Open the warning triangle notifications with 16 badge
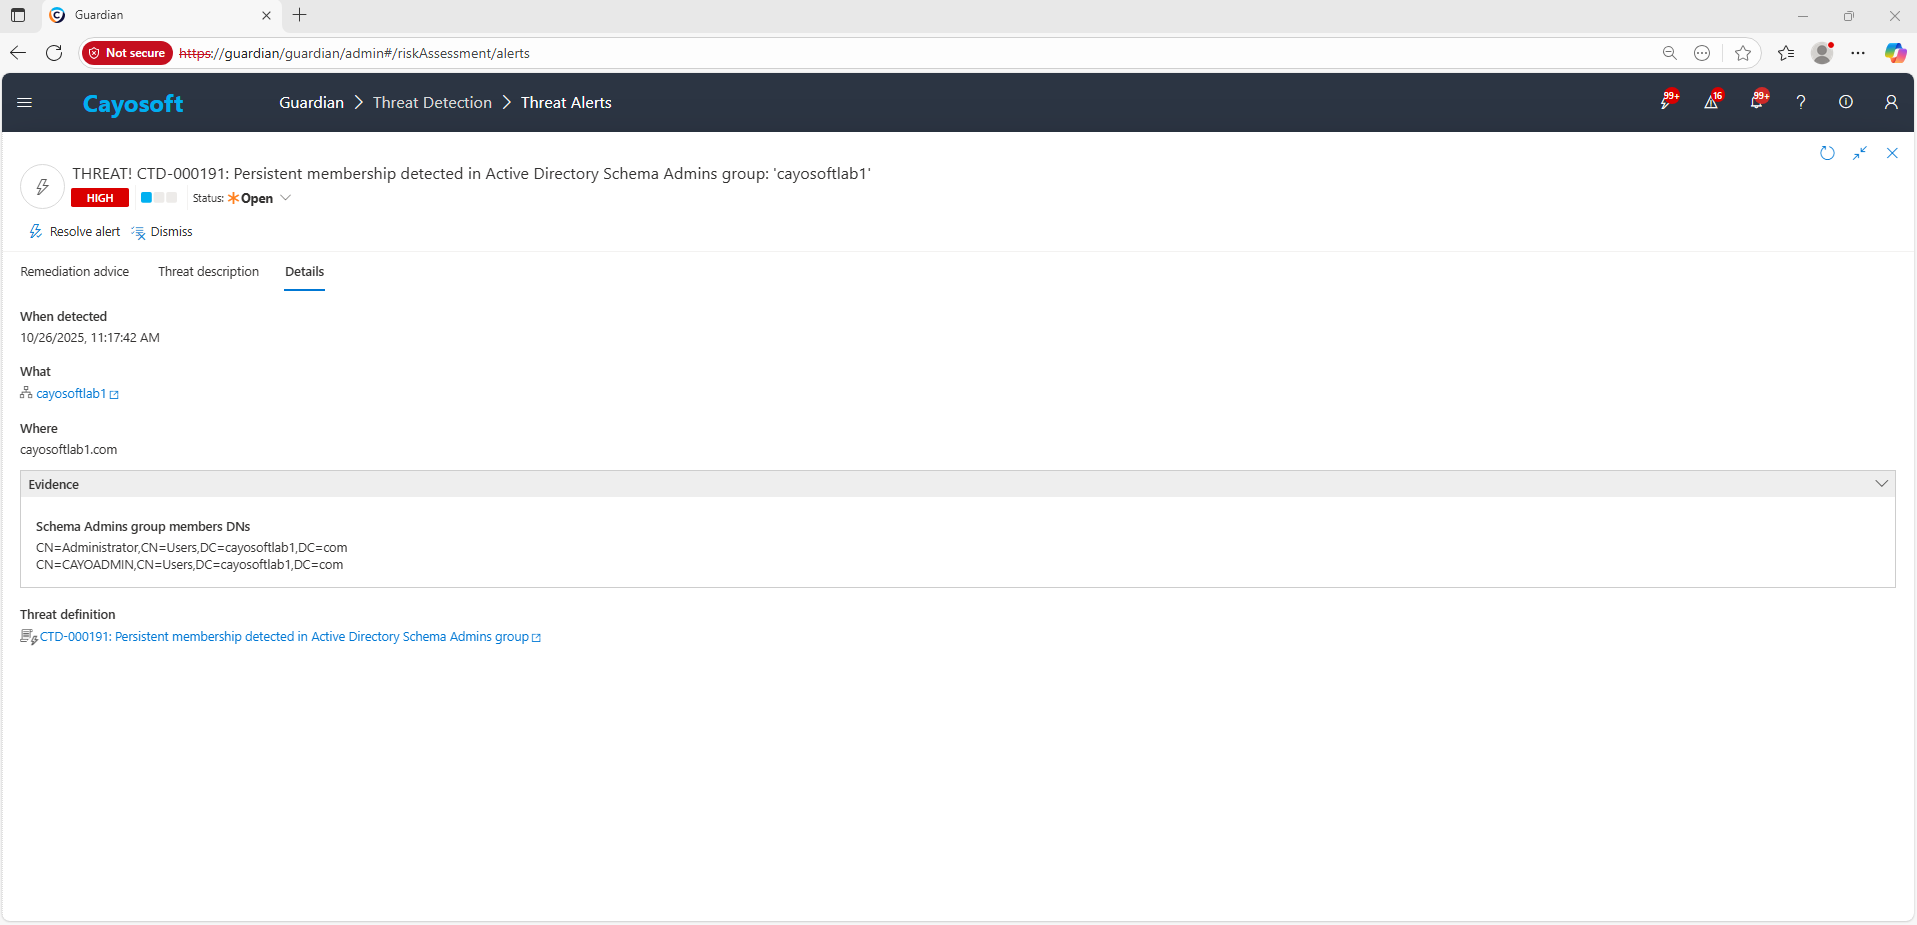 [x=1711, y=102]
